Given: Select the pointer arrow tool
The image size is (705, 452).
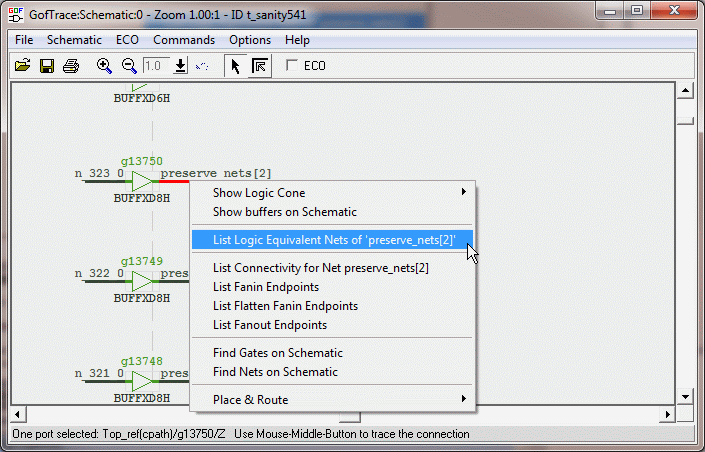Looking at the screenshot, I should [235, 66].
